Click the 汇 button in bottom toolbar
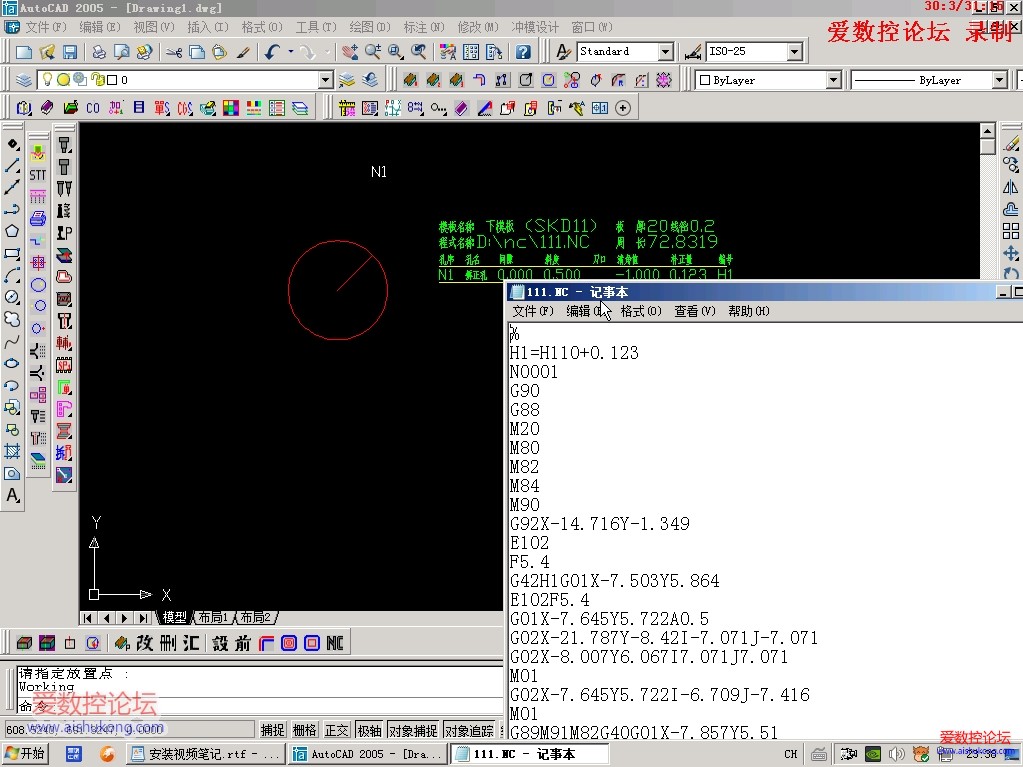 tap(191, 643)
